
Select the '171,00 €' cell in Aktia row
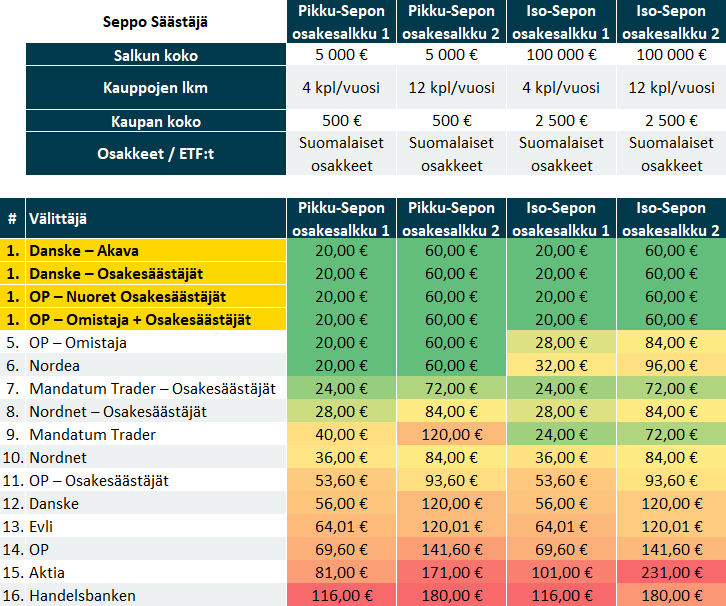[x=451, y=573]
